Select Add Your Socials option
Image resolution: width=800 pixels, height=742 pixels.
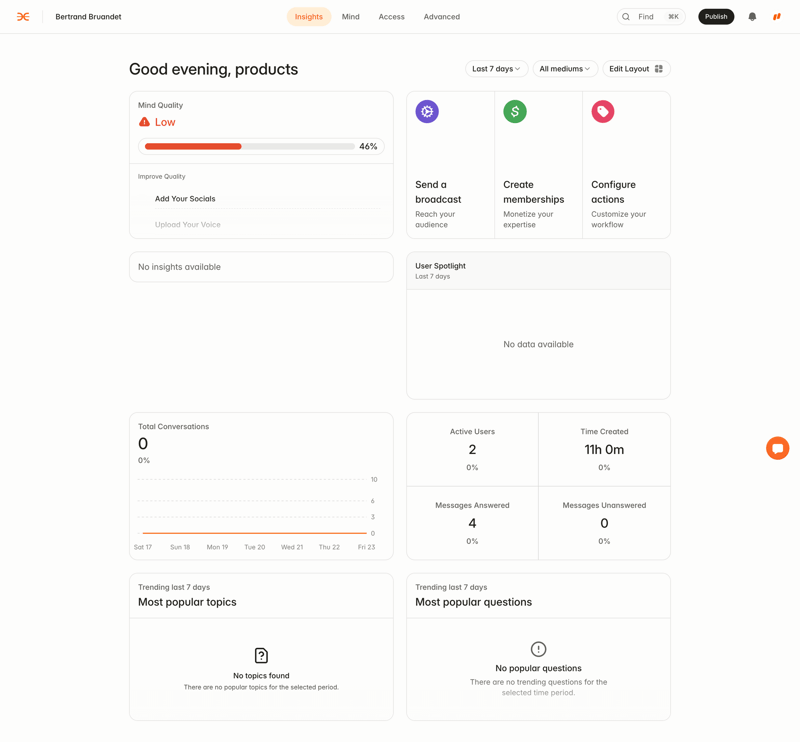coord(185,199)
